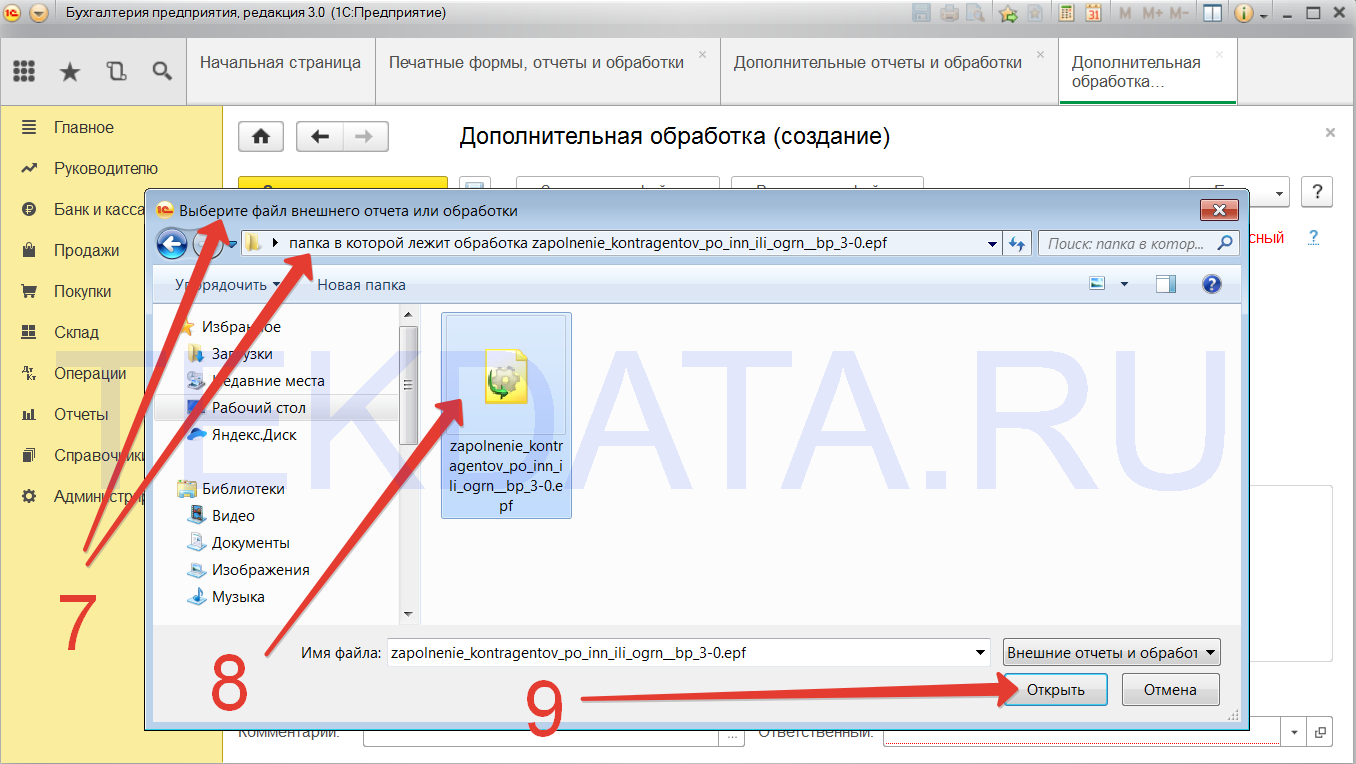This screenshot has height=764, width=1356.
Task: Open the calendar icon in the title bar
Action: [1093, 13]
